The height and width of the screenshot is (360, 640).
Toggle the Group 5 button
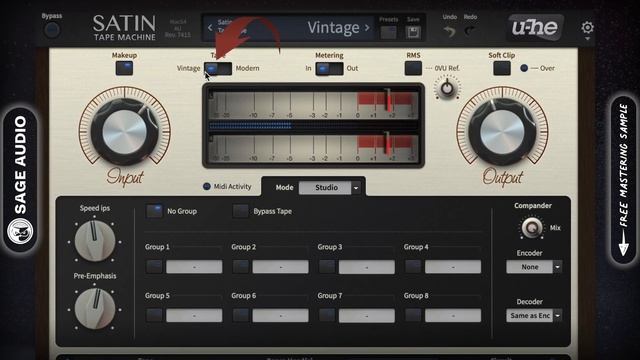(x=154, y=315)
